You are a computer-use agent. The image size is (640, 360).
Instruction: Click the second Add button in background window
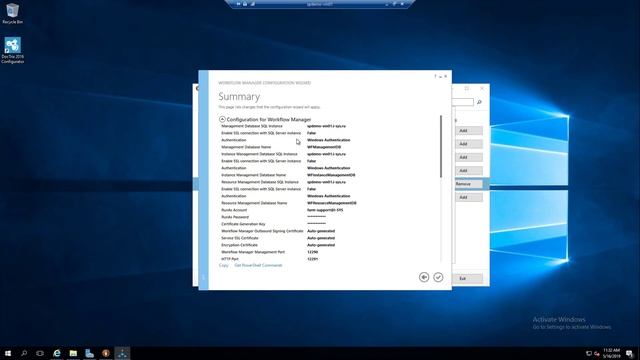(x=469, y=144)
